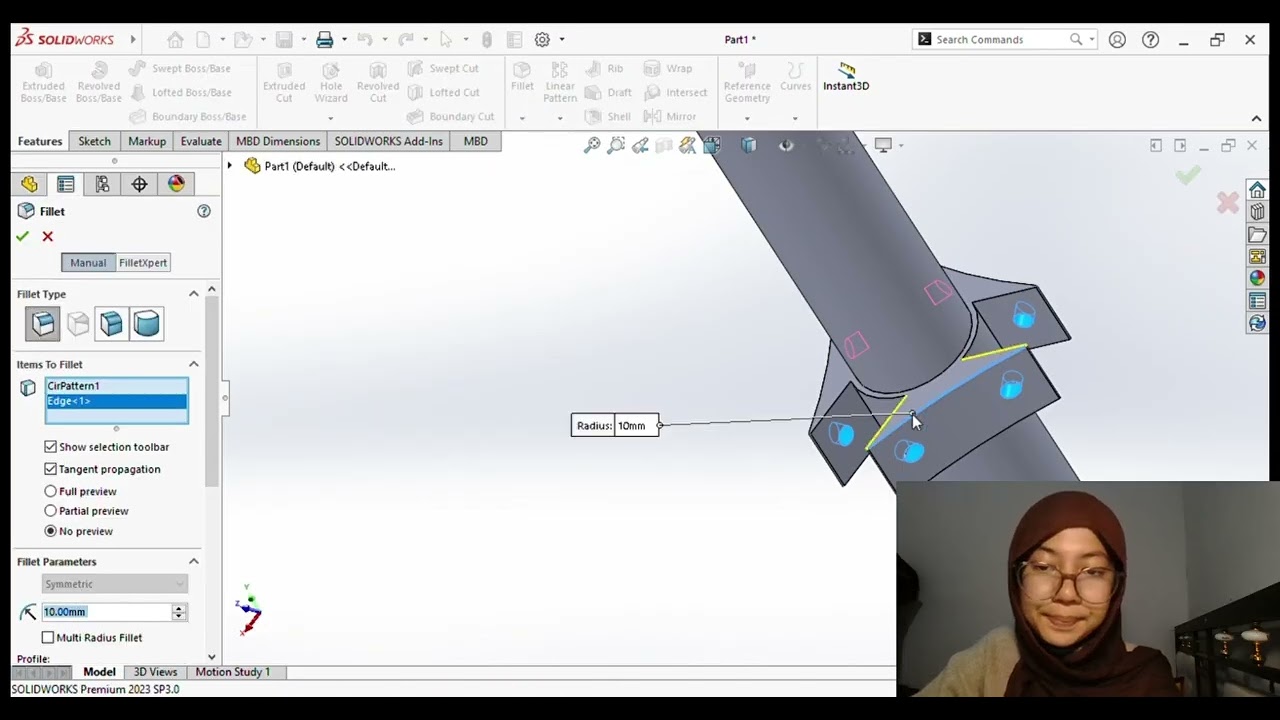
Task: Switch to MBD Dimensions tab
Action: tap(278, 141)
